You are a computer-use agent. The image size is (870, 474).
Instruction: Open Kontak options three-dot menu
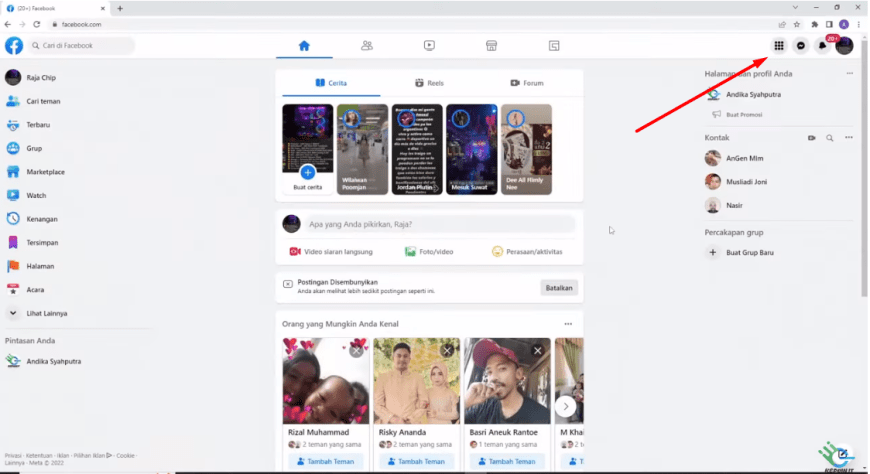tap(849, 138)
